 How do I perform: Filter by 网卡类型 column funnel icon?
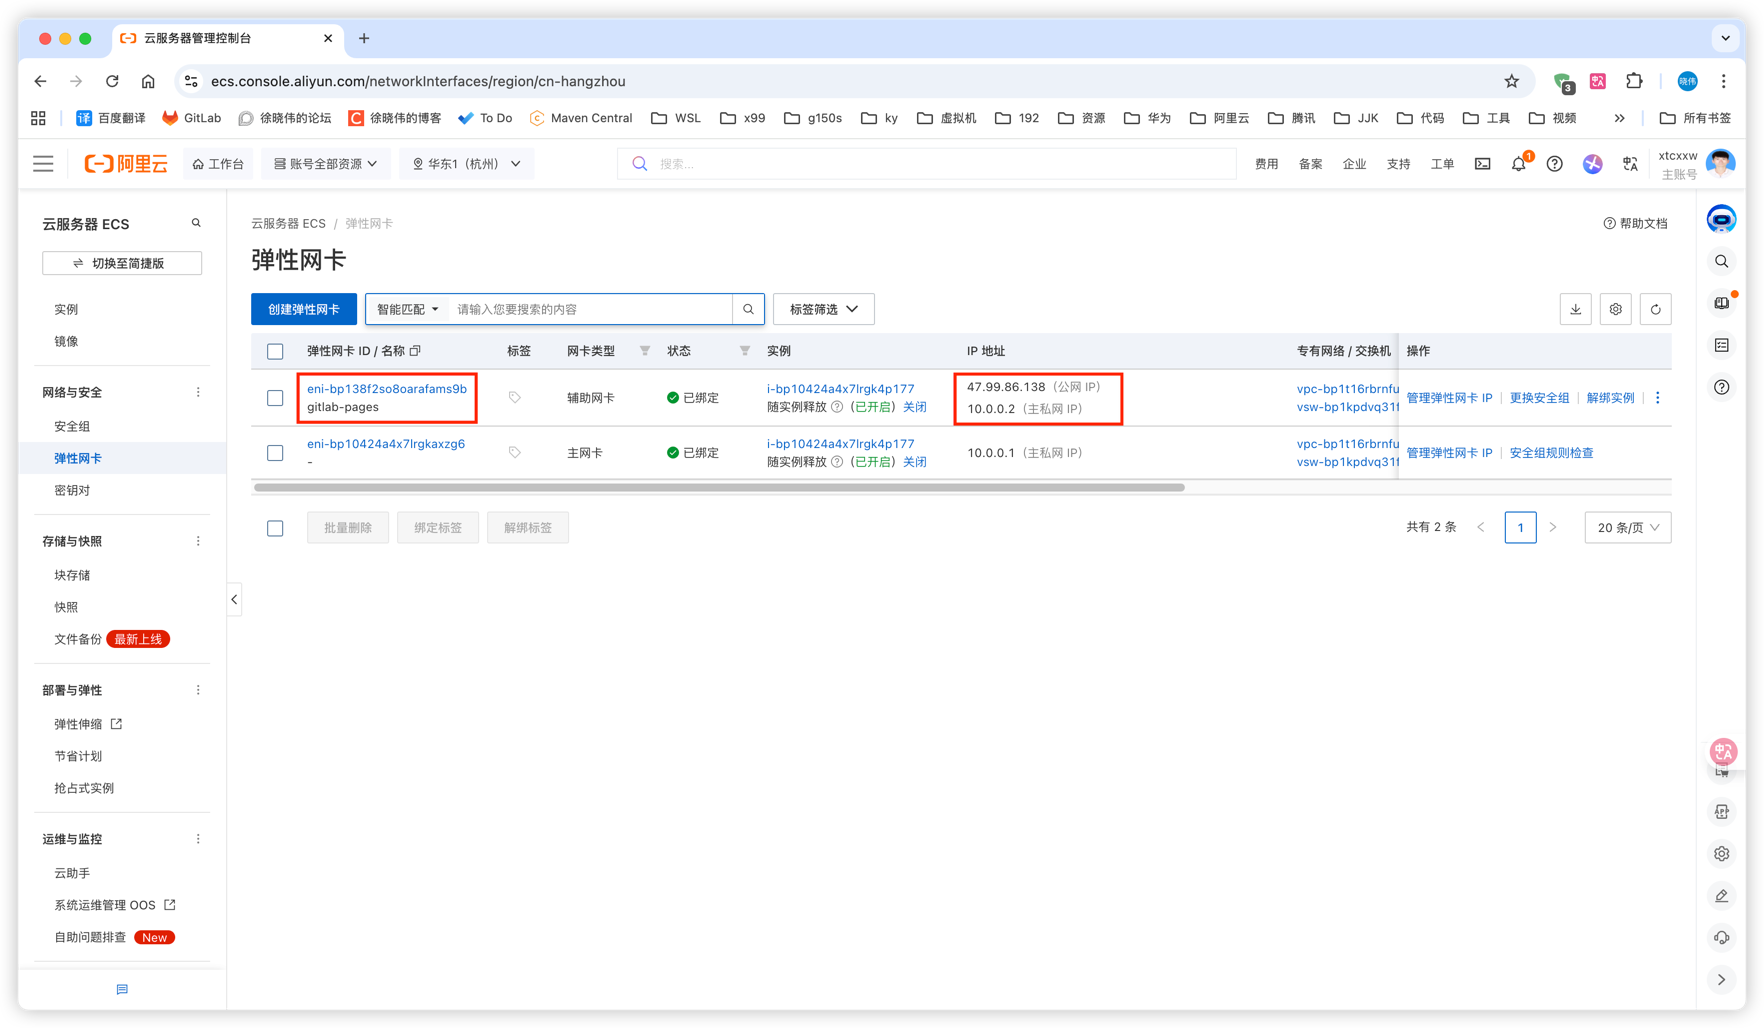645,351
